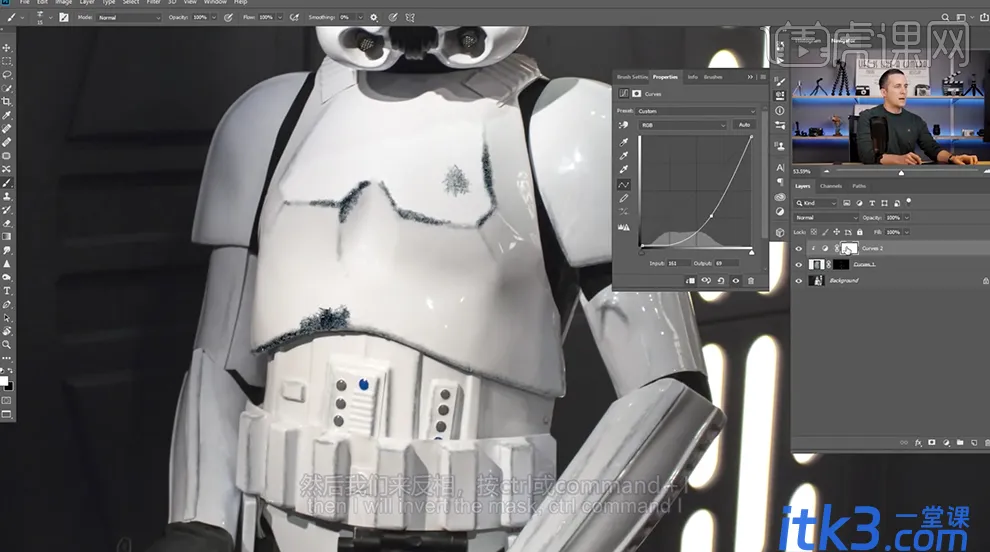Screen dimensions: 990x552
Task: Select draw-to-modify curve pencil
Action: click(x=624, y=198)
